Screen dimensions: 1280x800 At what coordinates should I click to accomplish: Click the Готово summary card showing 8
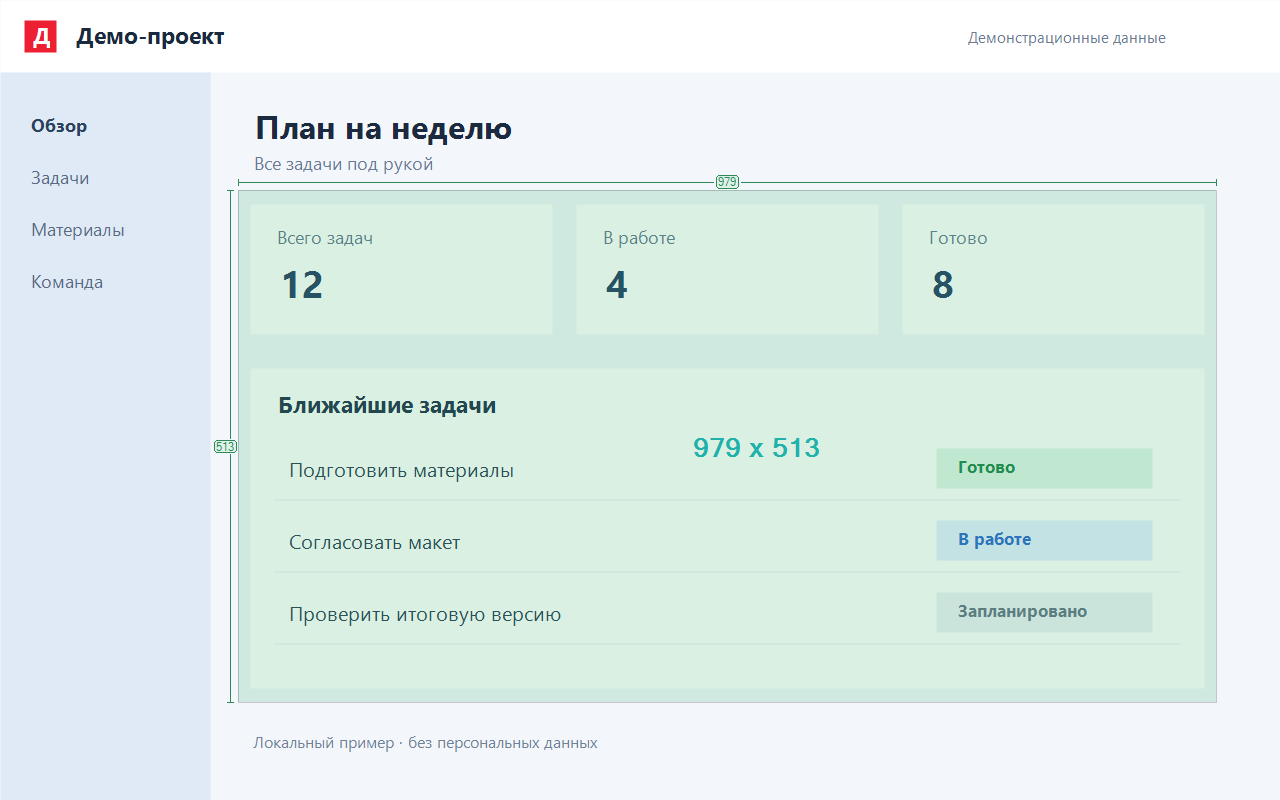1053,269
